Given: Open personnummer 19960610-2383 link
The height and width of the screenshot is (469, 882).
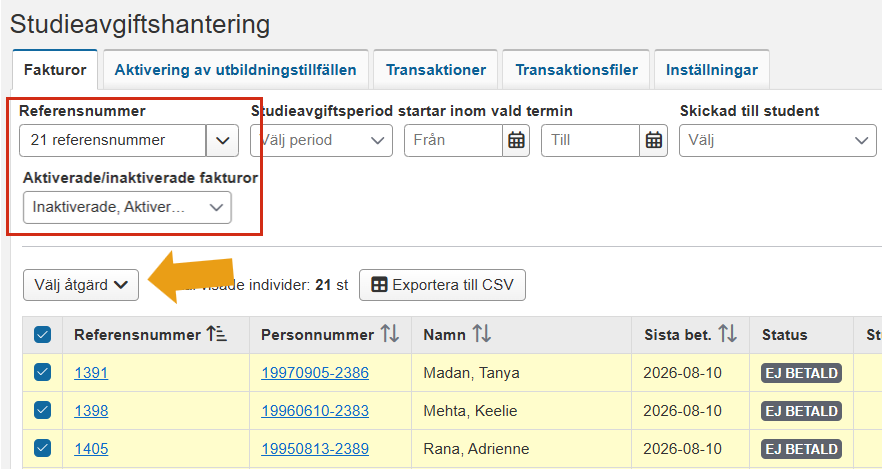Looking at the screenshot, I should coord(315,411).
